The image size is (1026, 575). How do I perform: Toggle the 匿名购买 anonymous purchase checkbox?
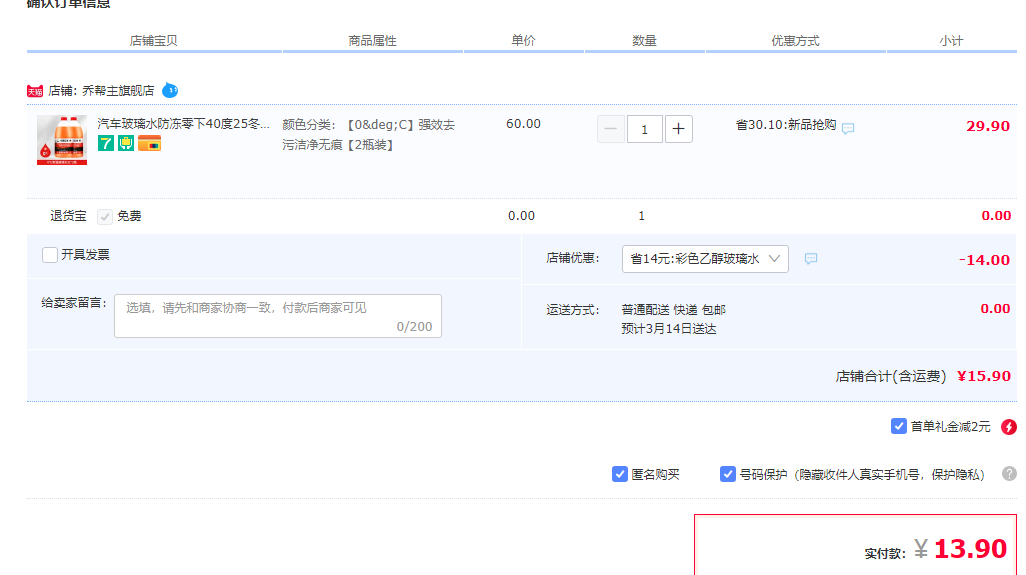(x=620, y=474)
